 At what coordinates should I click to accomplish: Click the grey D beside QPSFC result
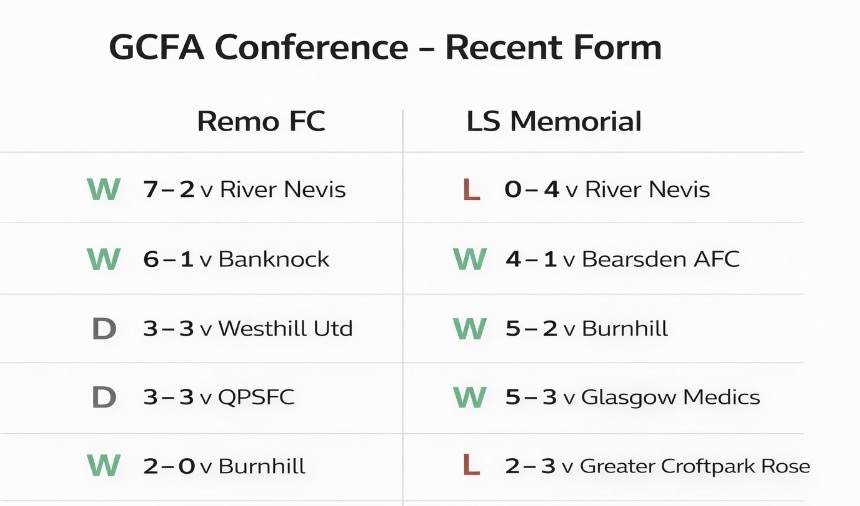[x=104, y=397]
